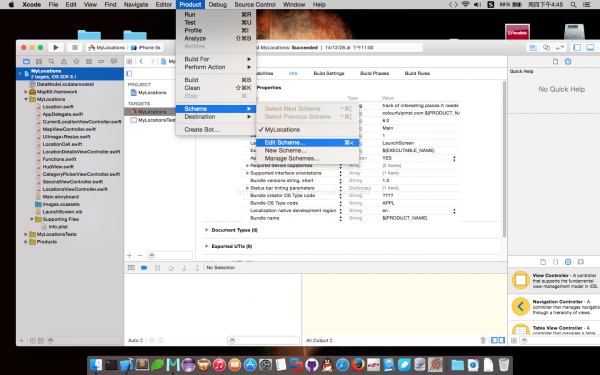The height and width of the screenshot is (375, 600).
Task: Select the Assistant editor toolbar icon
Action: [x=546, y=47]
